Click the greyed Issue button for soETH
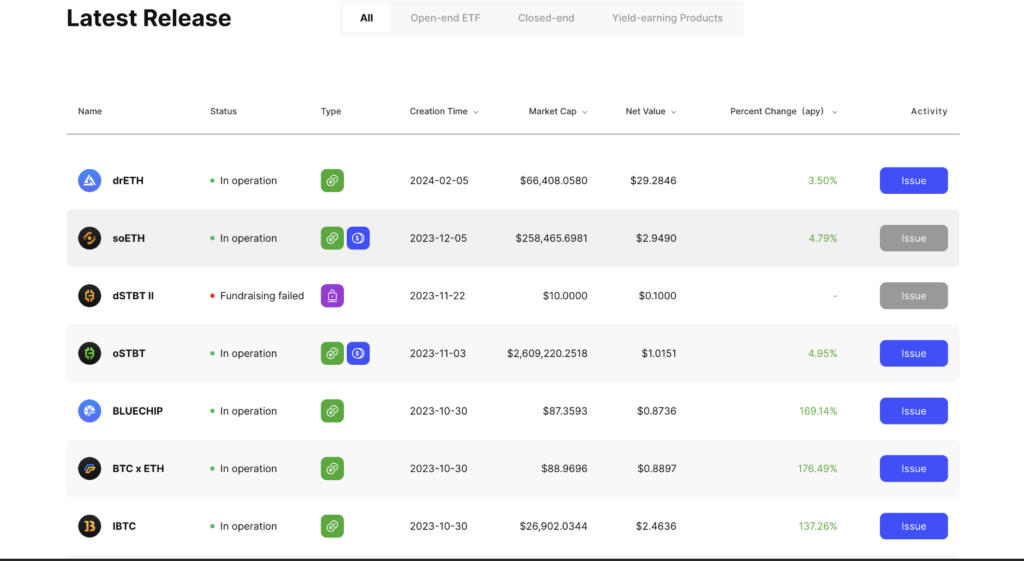This screenshot has height=561, width=1024. tap(914, 238)
